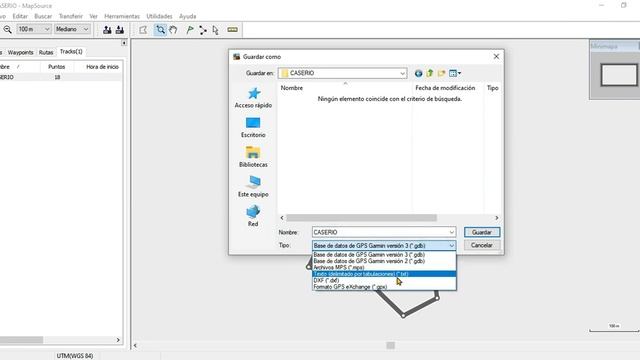Open Escritorio location
The width and height of the screenshot is (640, 360).
click(x=253, y=128)
